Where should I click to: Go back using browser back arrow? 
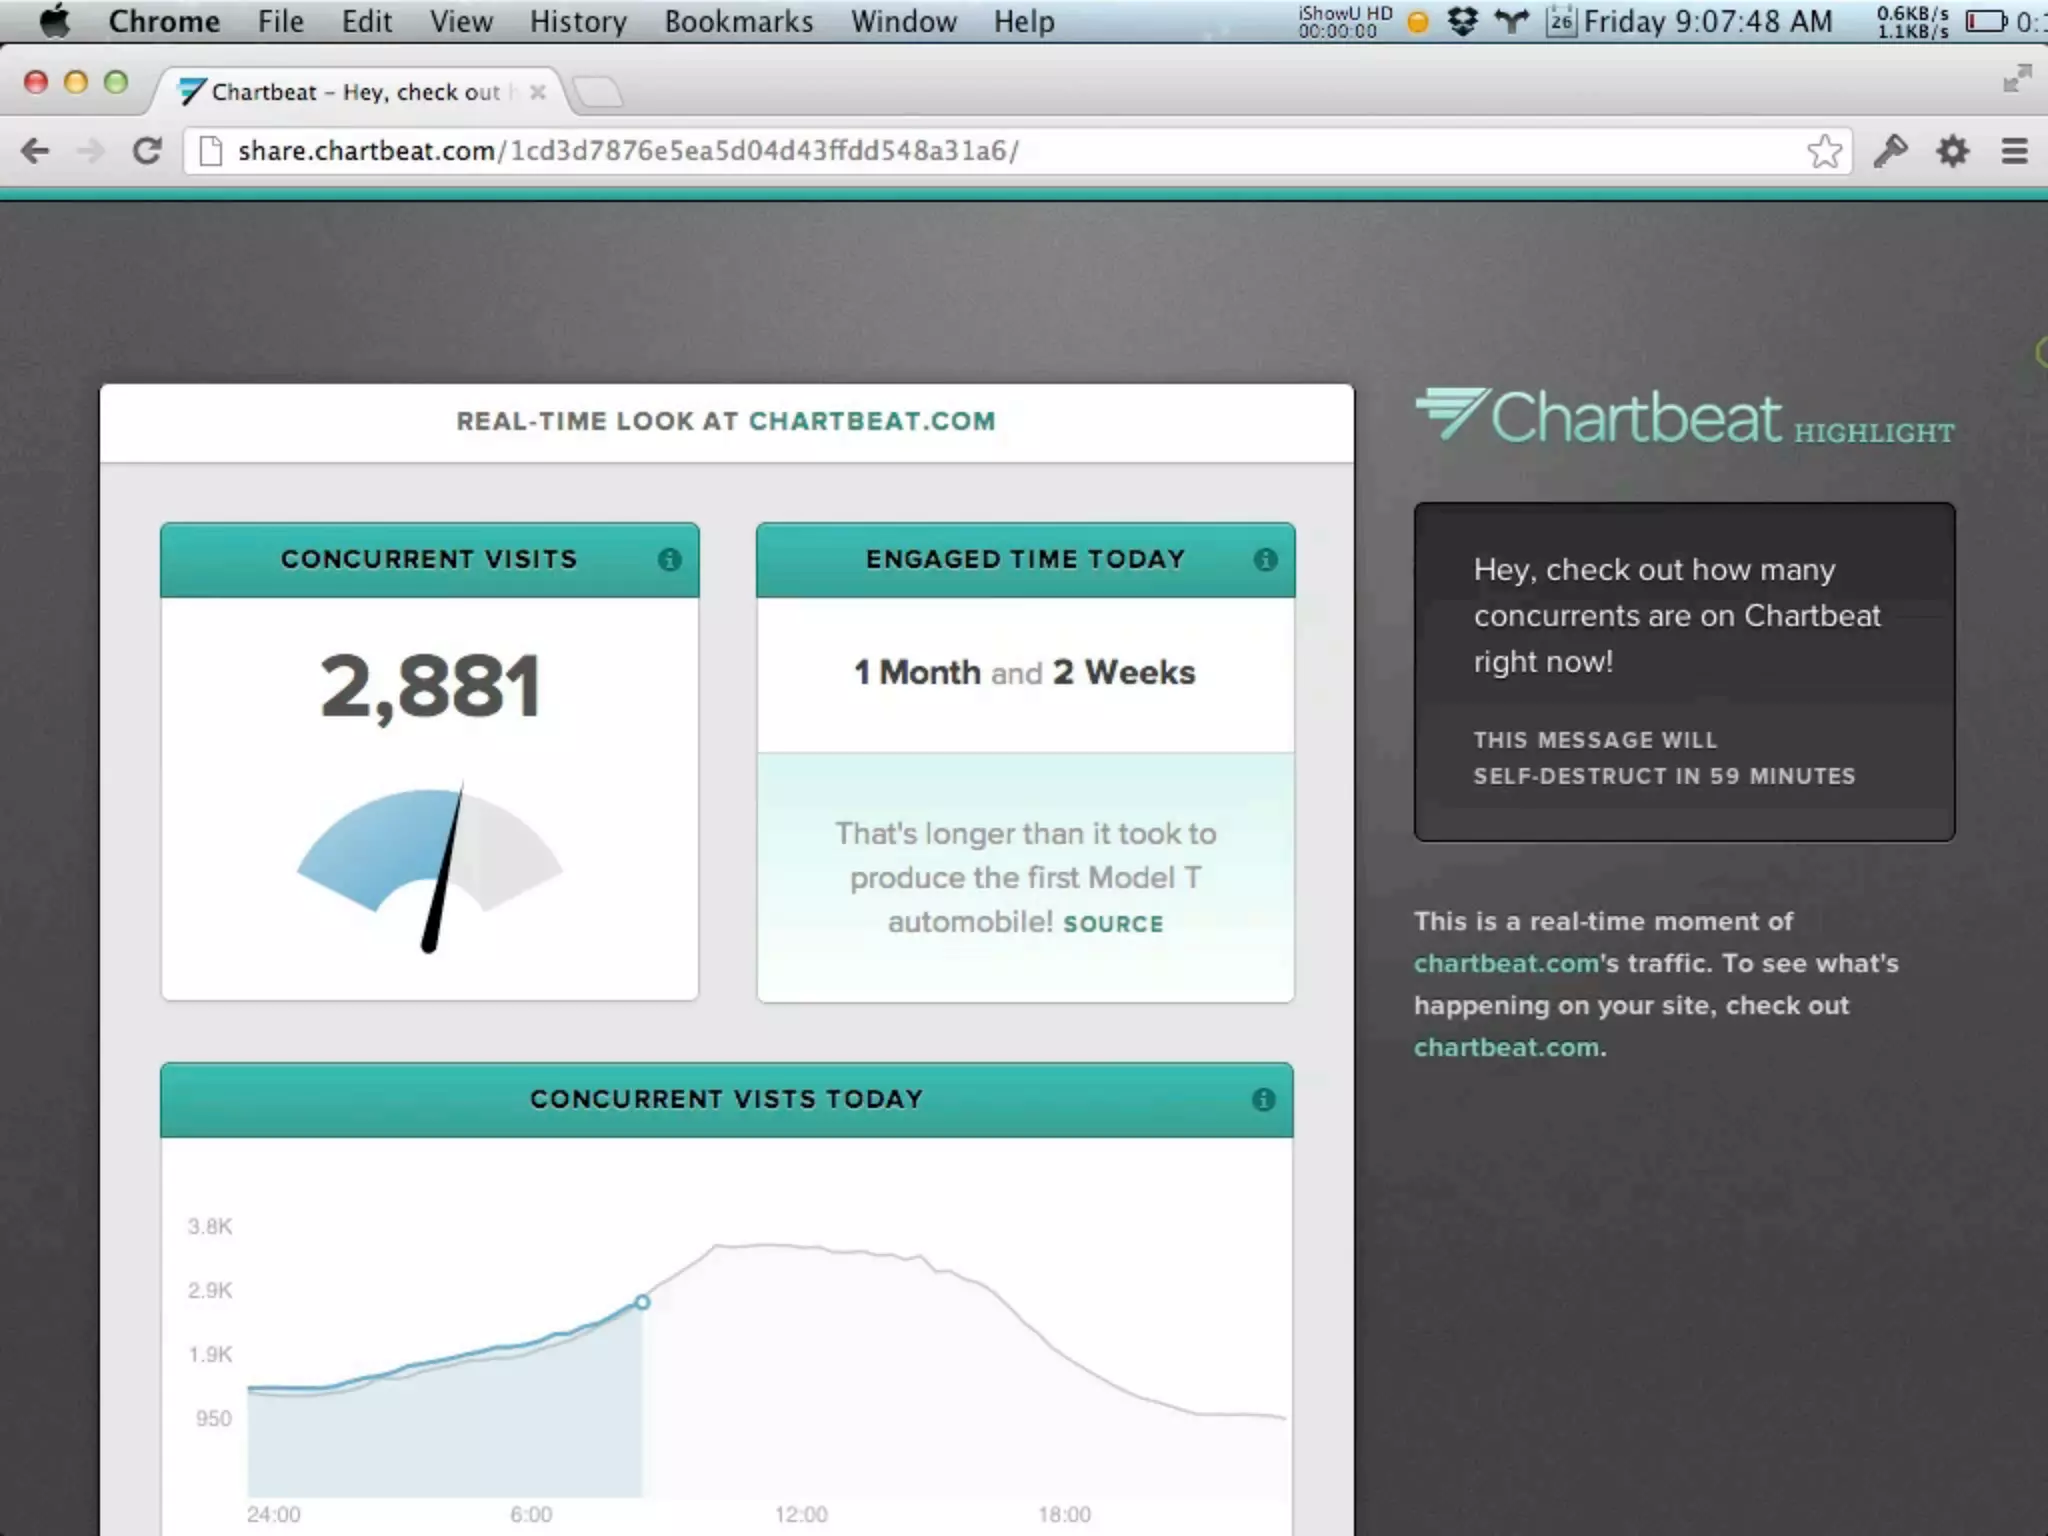[x=35, y=151]
